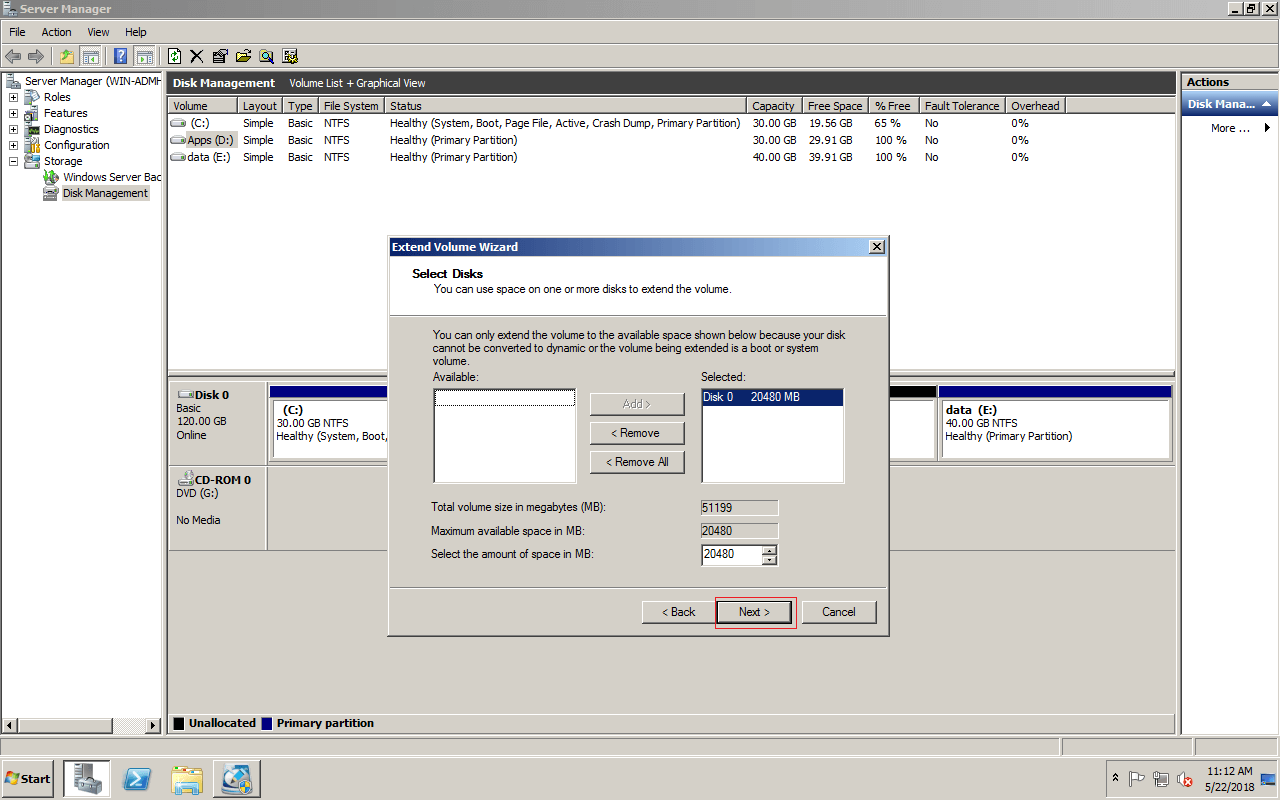1280x800 pixels.
Task: Sort by File System column header
Action: (351, 105)
